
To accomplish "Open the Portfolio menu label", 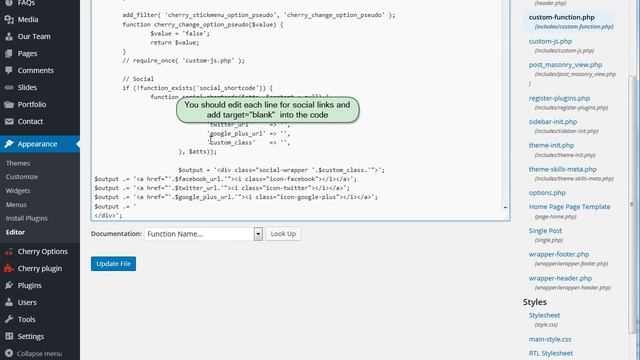I will 32,104.
